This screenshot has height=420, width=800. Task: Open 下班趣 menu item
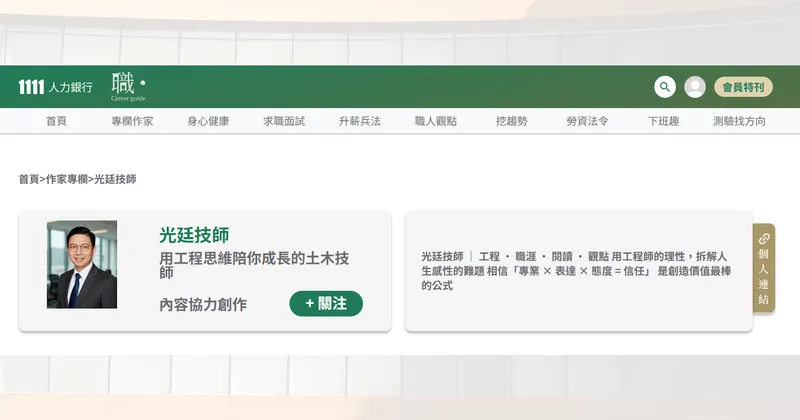tap(663, 121)
